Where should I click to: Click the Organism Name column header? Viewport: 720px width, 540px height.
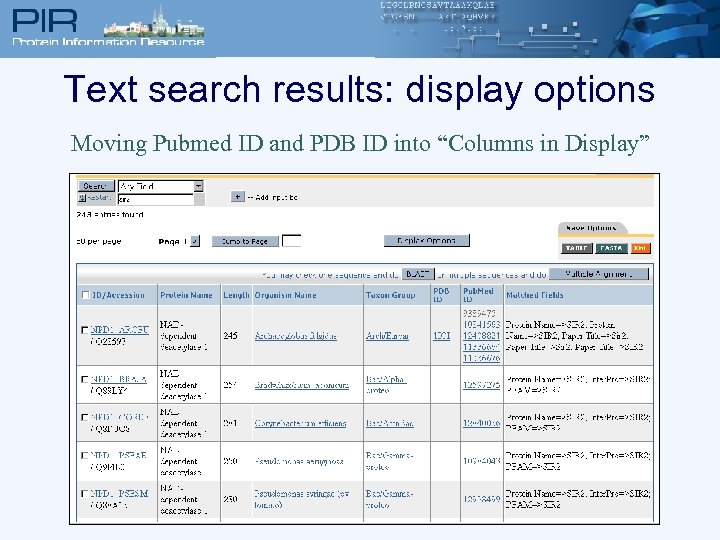[286, 295]
